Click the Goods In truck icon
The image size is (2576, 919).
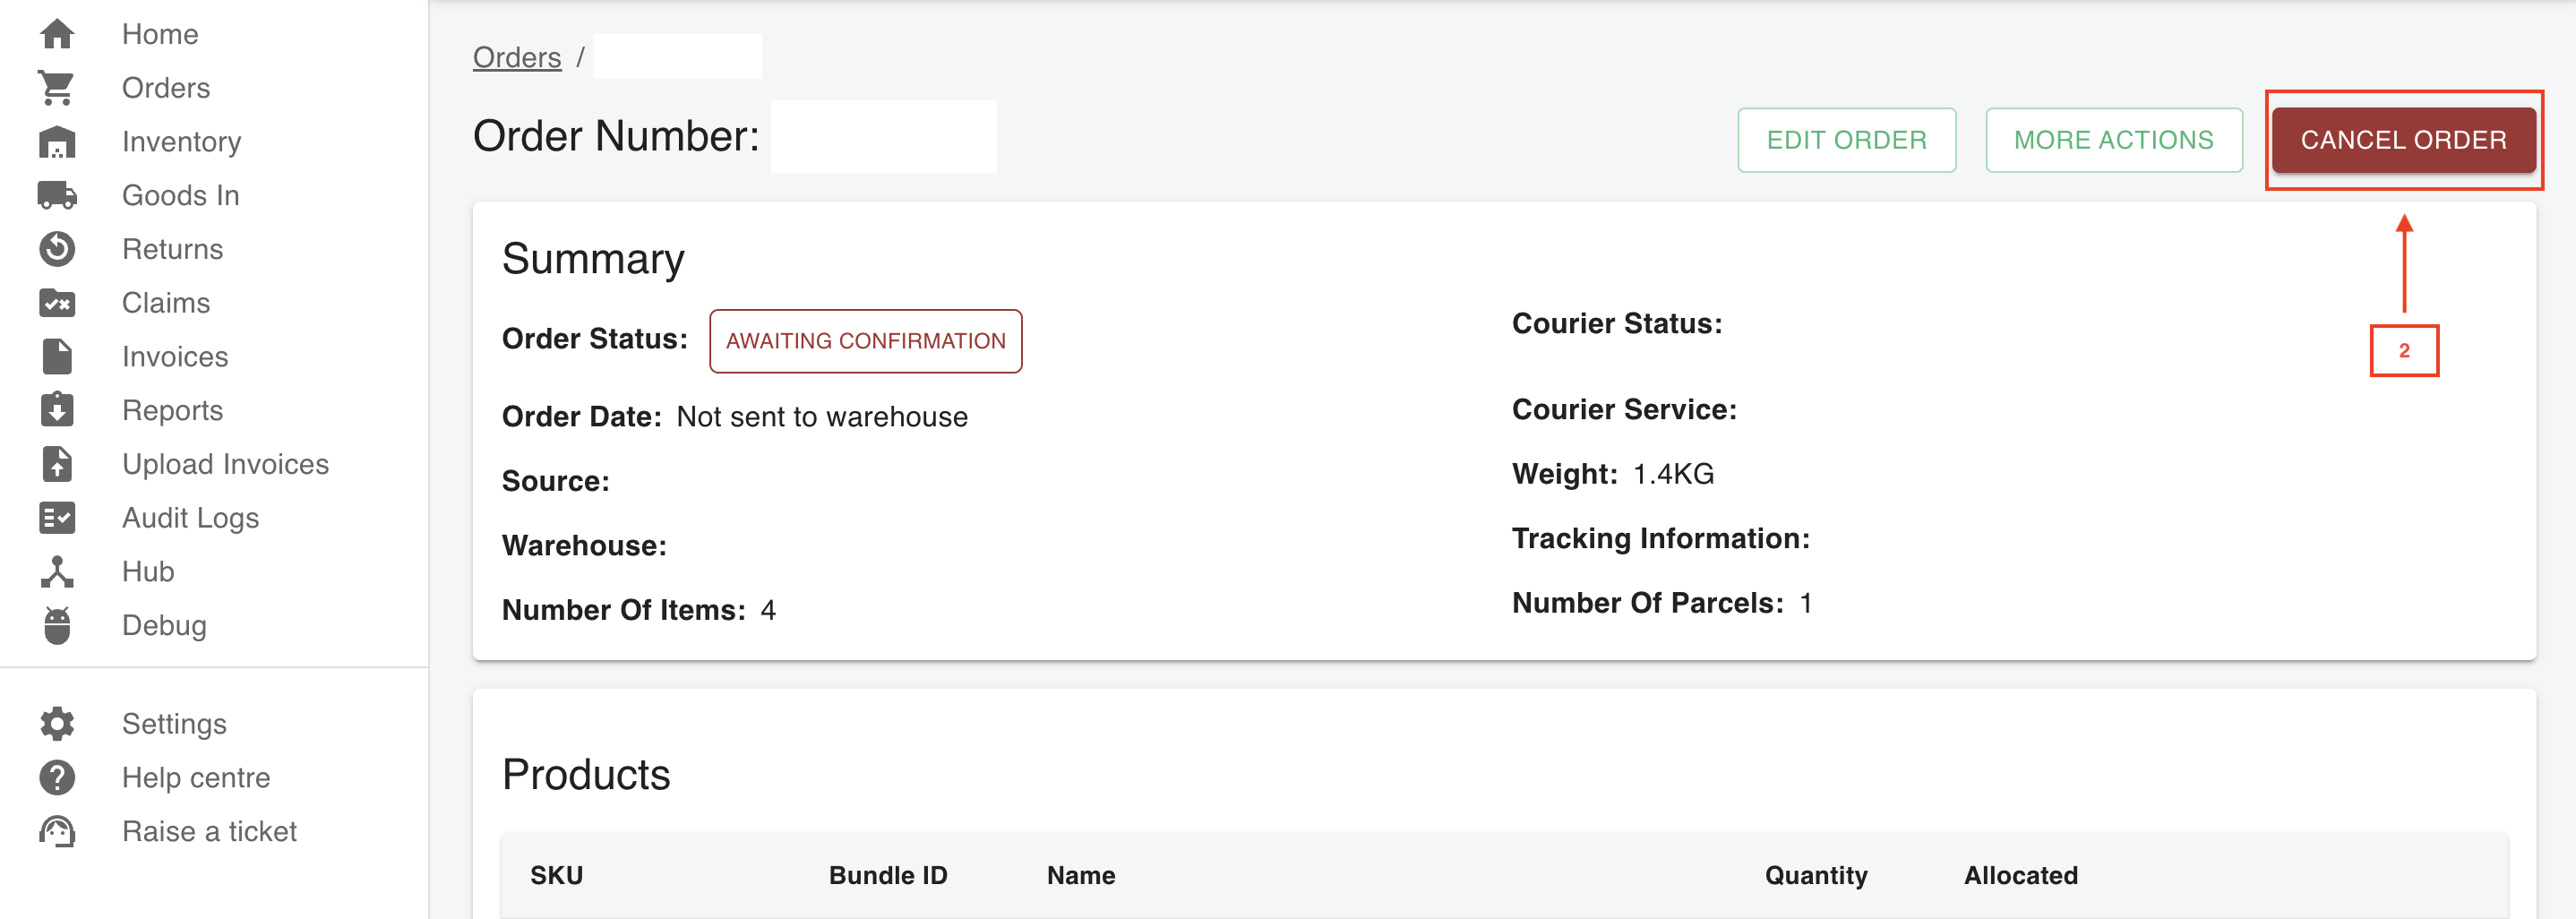[57, 195]
